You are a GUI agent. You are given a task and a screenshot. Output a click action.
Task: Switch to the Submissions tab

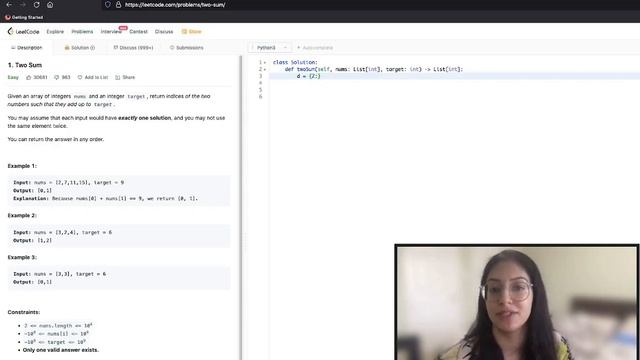point(187,48)
